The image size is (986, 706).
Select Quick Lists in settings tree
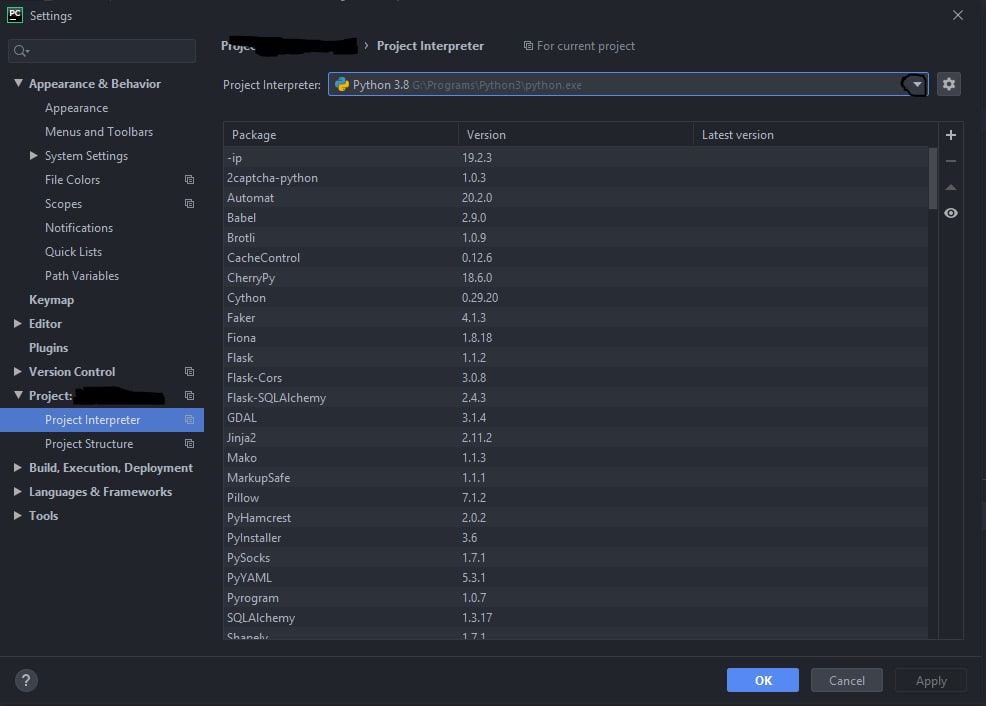[73, 251]
